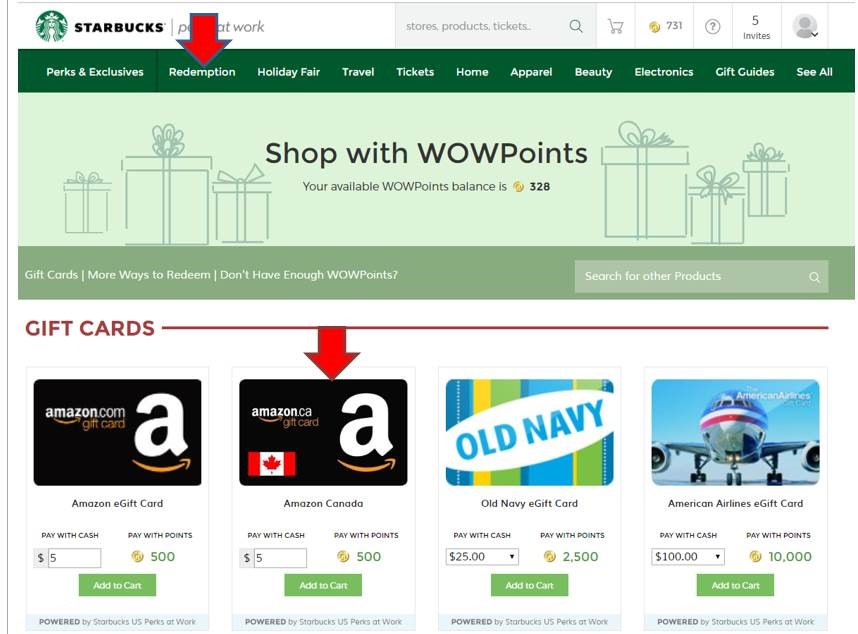Click the American Airlines eGift Card thumbnail
This screenshot has height=634, width=858.
[735, 432]
